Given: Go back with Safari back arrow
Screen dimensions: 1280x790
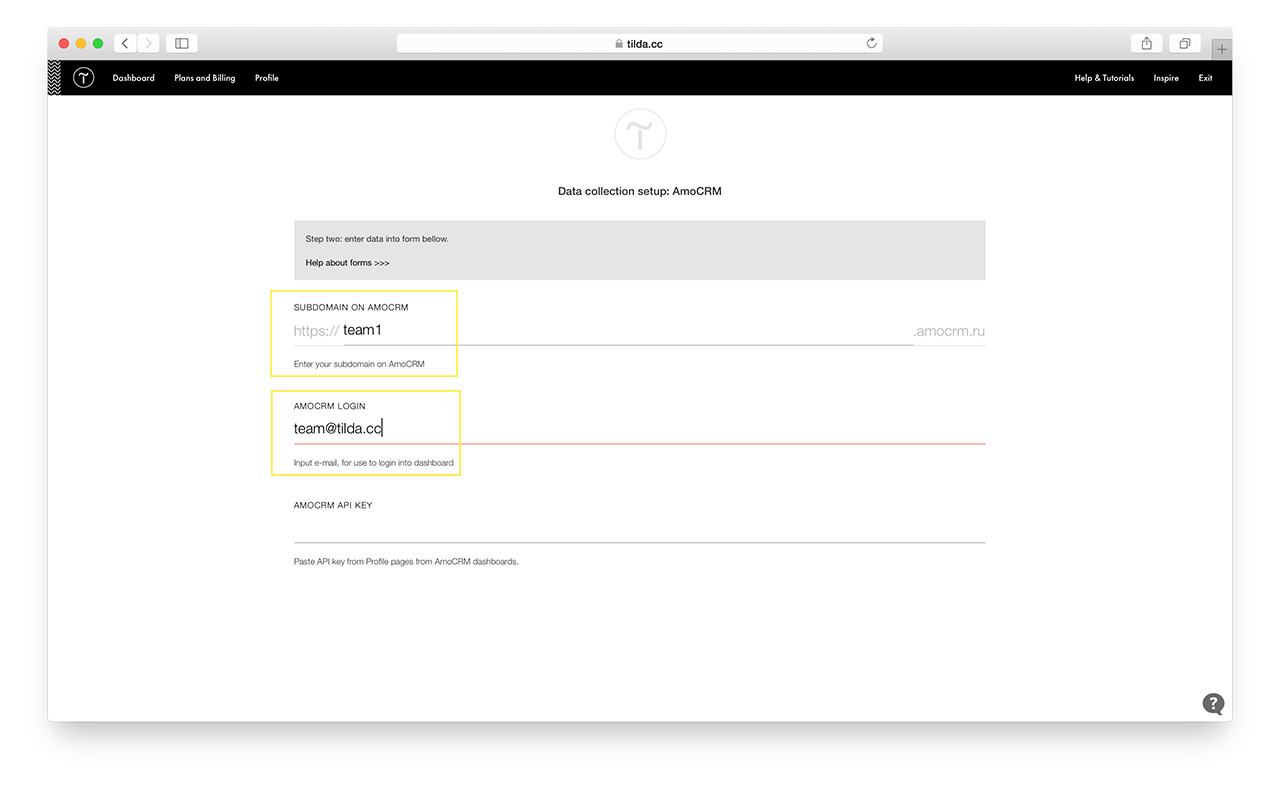Looking at the screenshot, I should (x=125, y=43).
